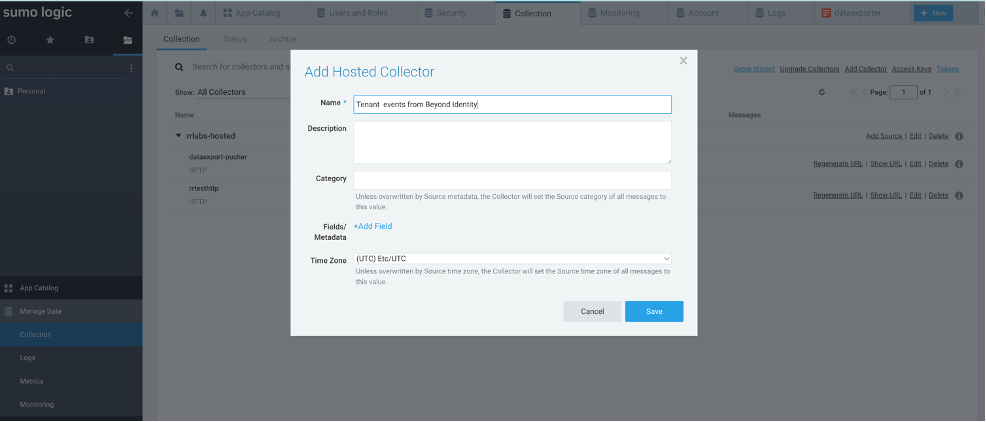Viewport: 986px width, 422px height.
Task: Click the Home icon tab
Action: click(x=154, y=13)
